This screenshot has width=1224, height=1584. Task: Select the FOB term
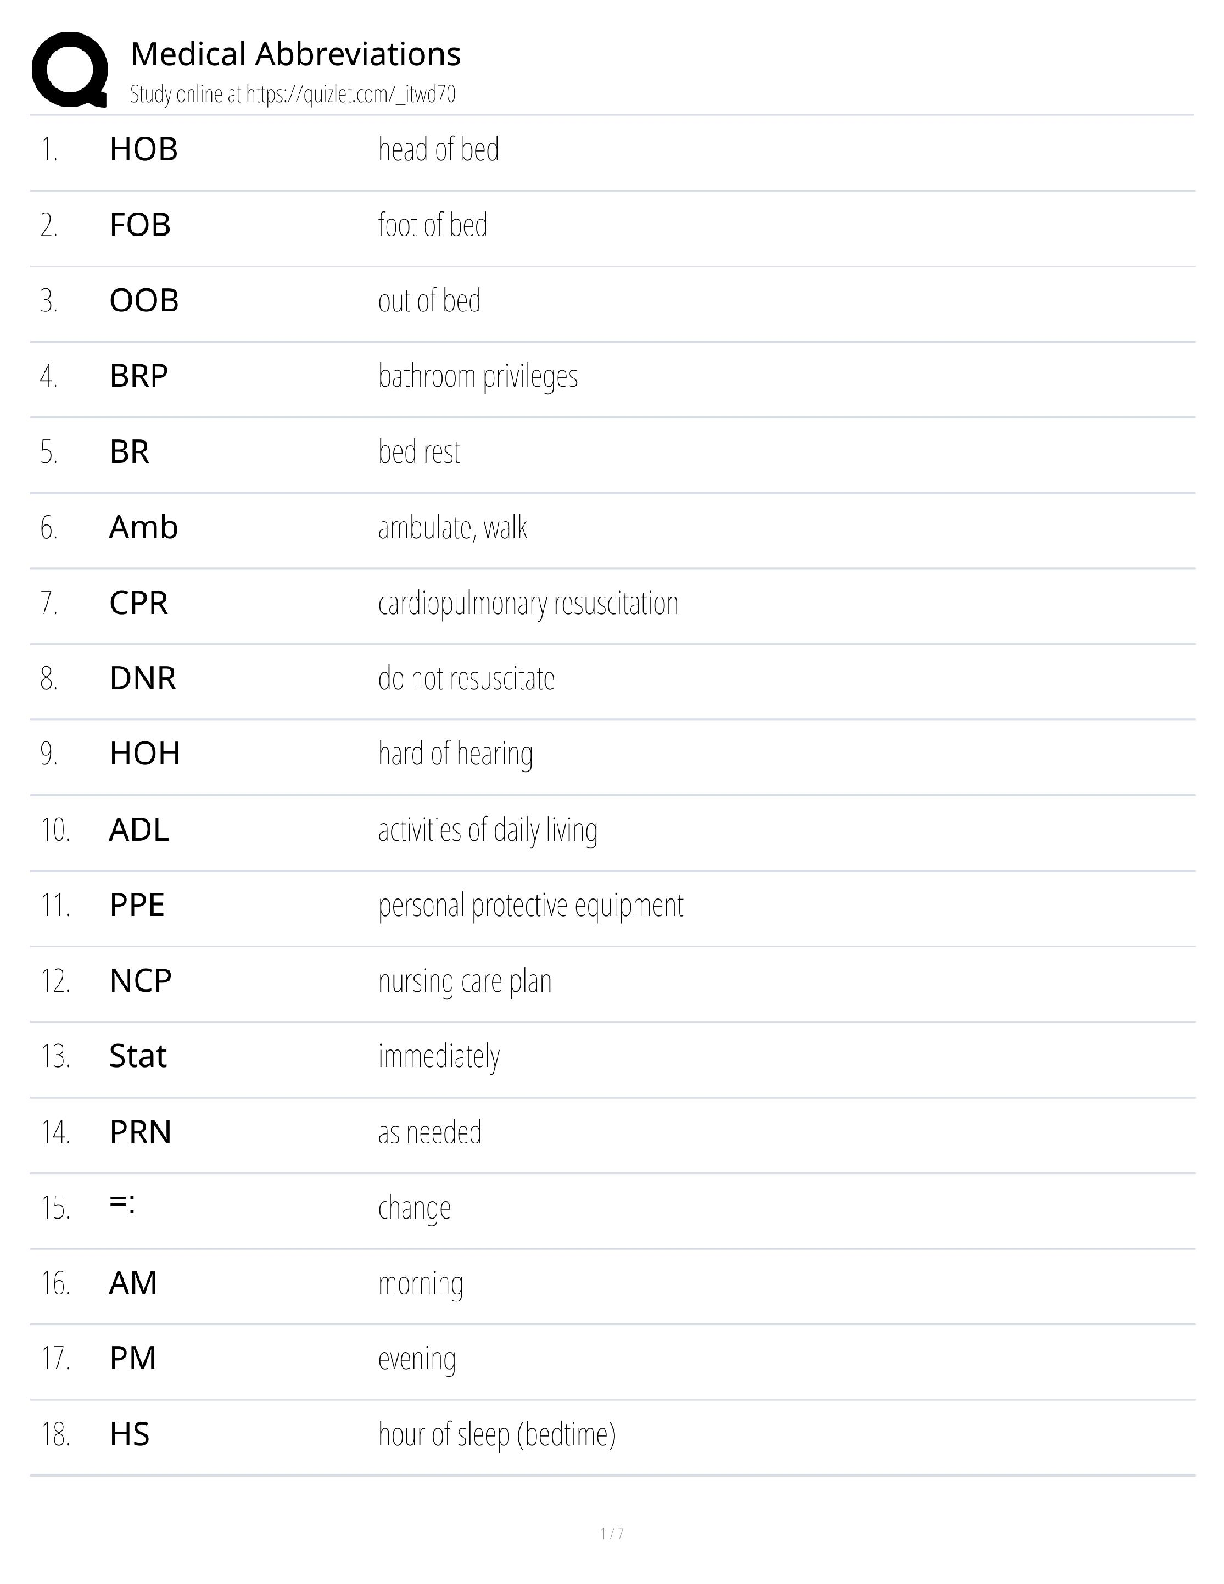point(140,225)
